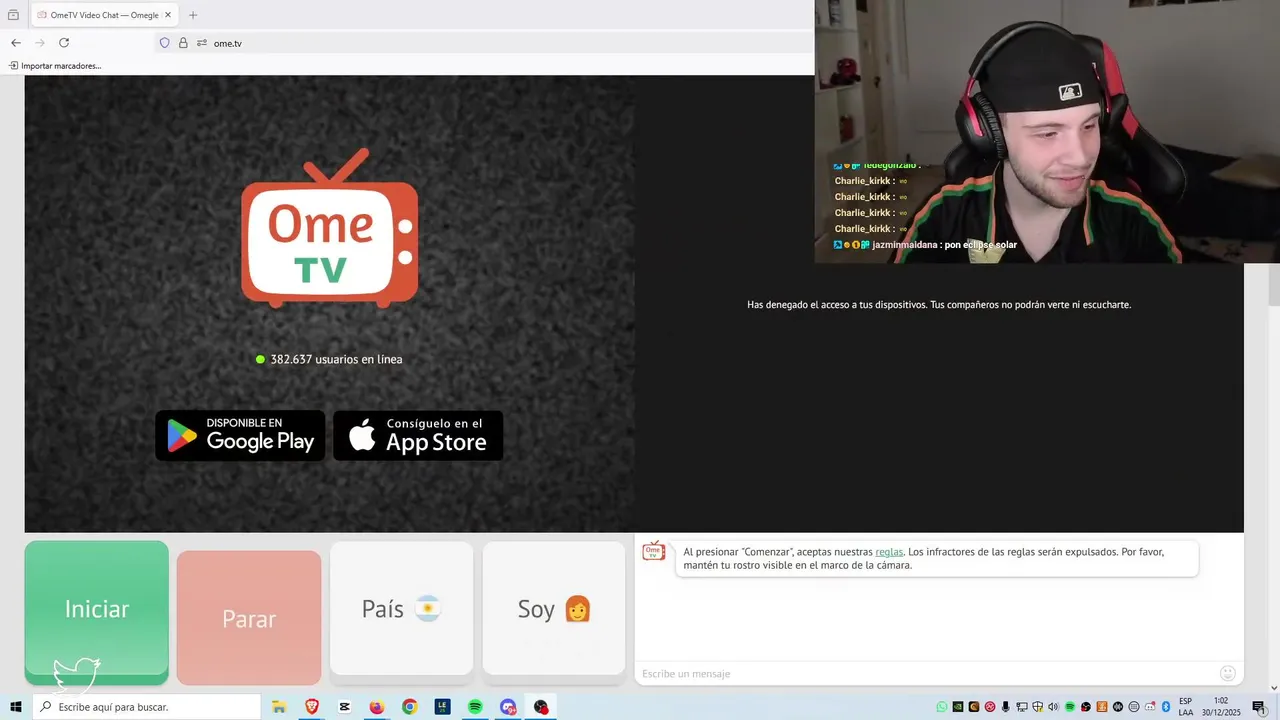Open CapCut from taskbar
The width and height of the screenshot is (1280, 720).
(345, 707)
